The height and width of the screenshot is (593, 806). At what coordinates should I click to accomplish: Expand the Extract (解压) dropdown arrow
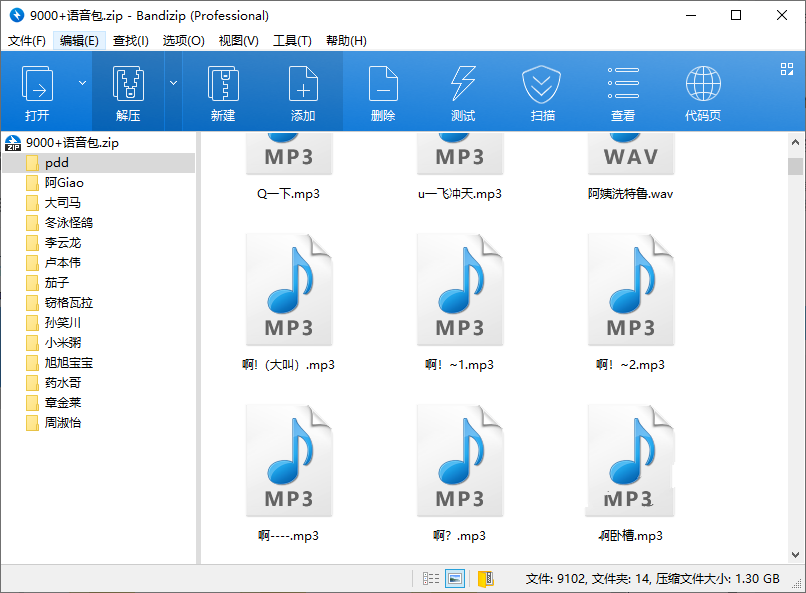(x=174, y=83)
